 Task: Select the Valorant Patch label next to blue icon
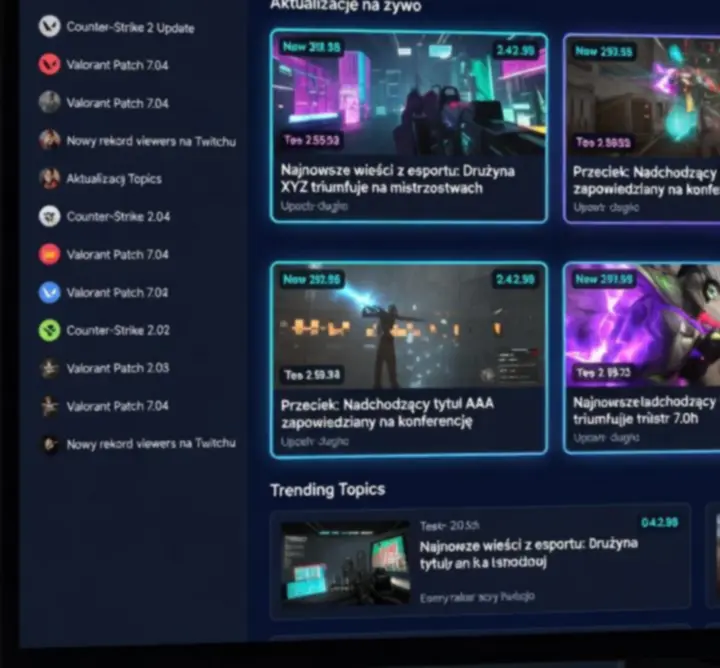(x=118, y=292)
